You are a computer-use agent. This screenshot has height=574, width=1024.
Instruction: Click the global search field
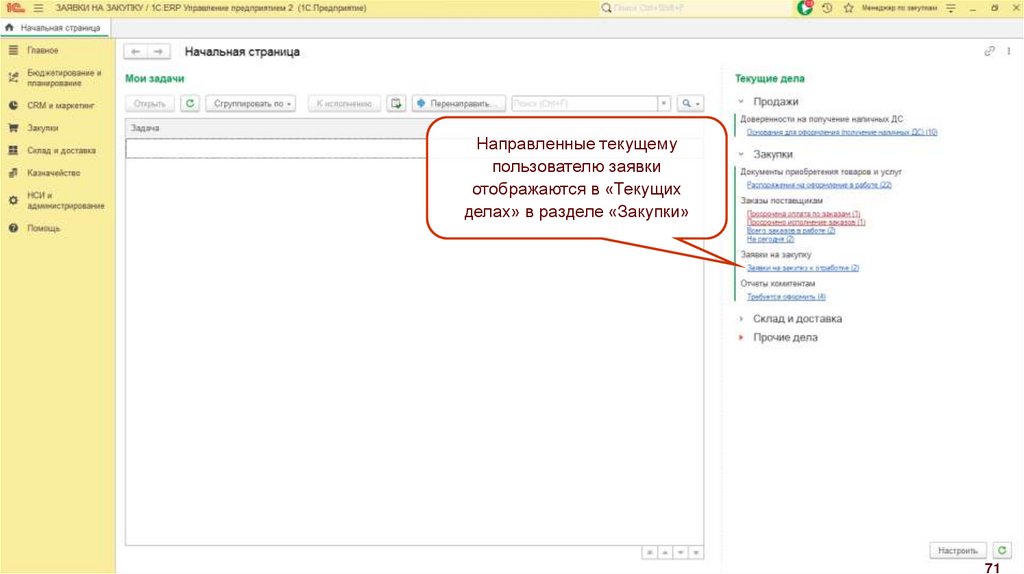696,8
